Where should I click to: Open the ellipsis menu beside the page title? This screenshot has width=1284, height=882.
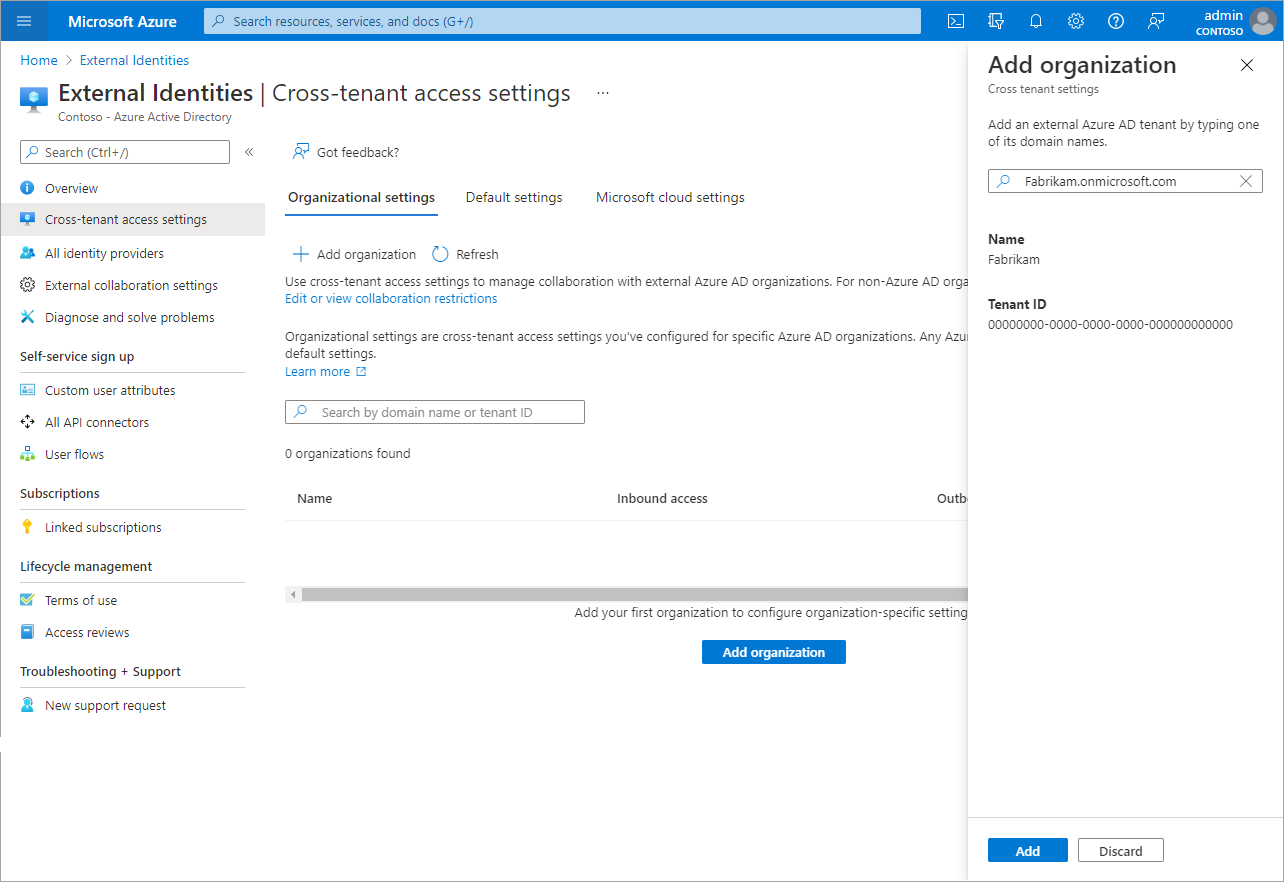point(602,91)
